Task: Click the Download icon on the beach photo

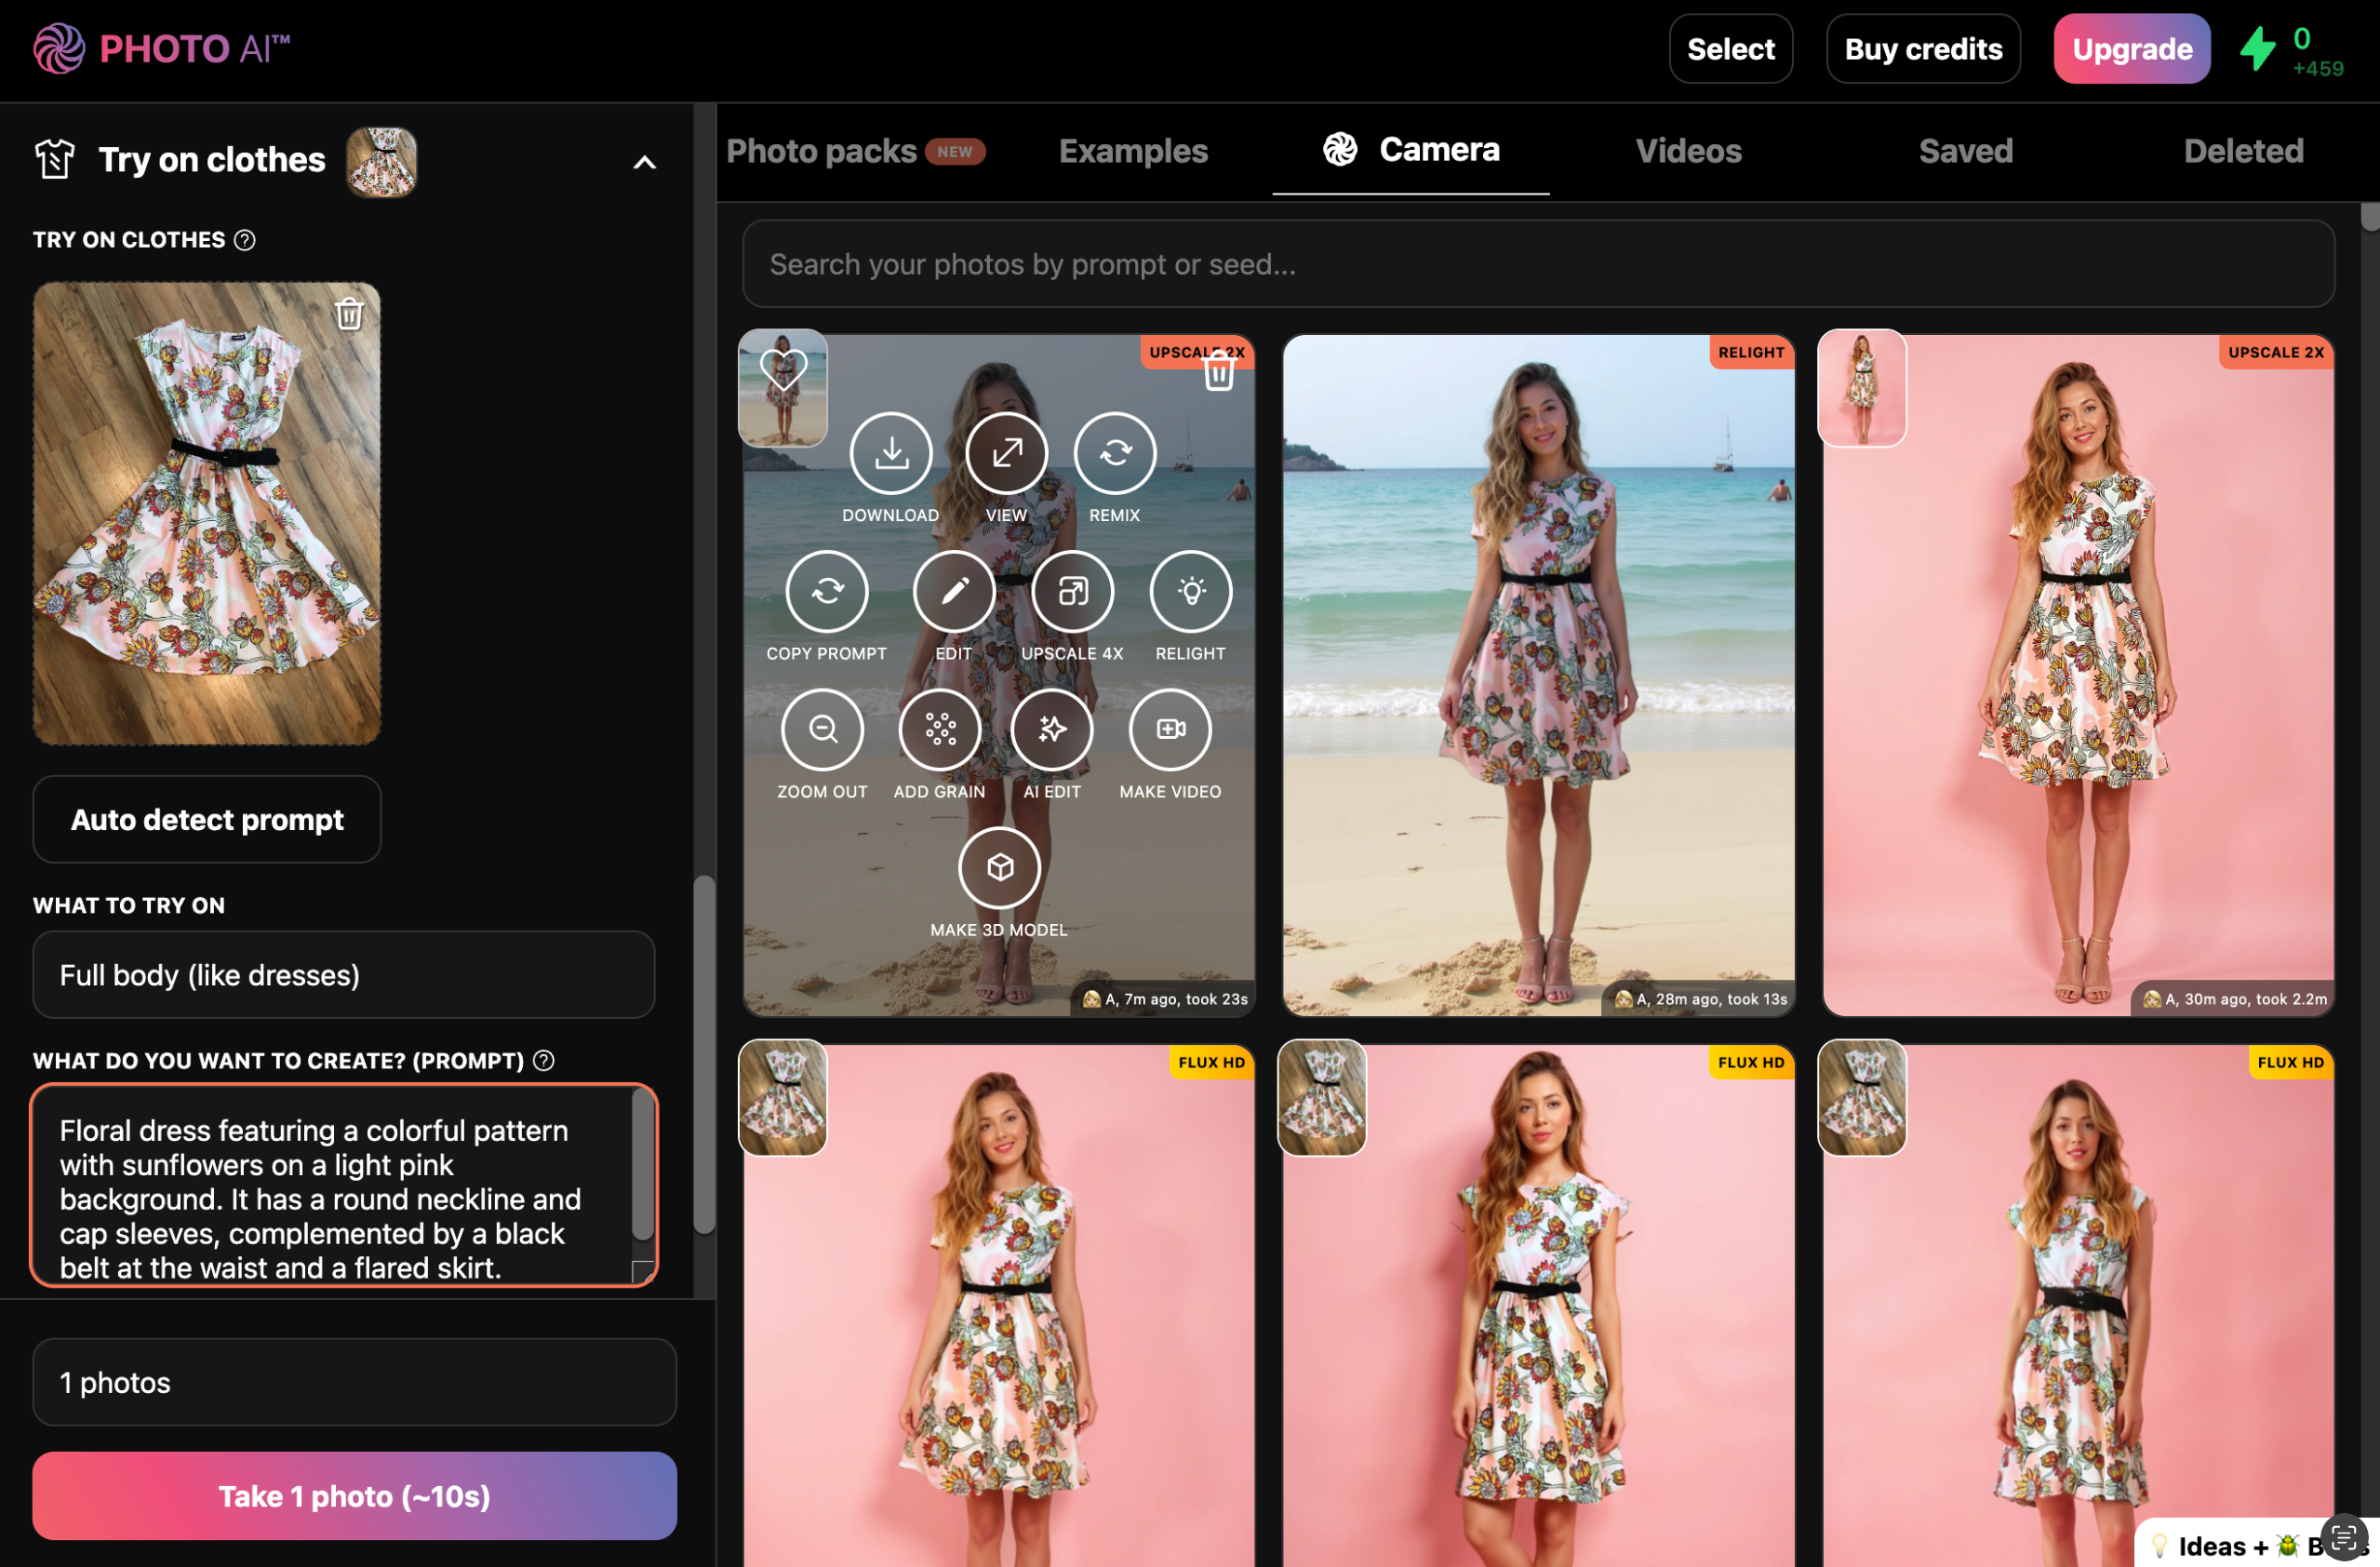Action: pos(890,454)
